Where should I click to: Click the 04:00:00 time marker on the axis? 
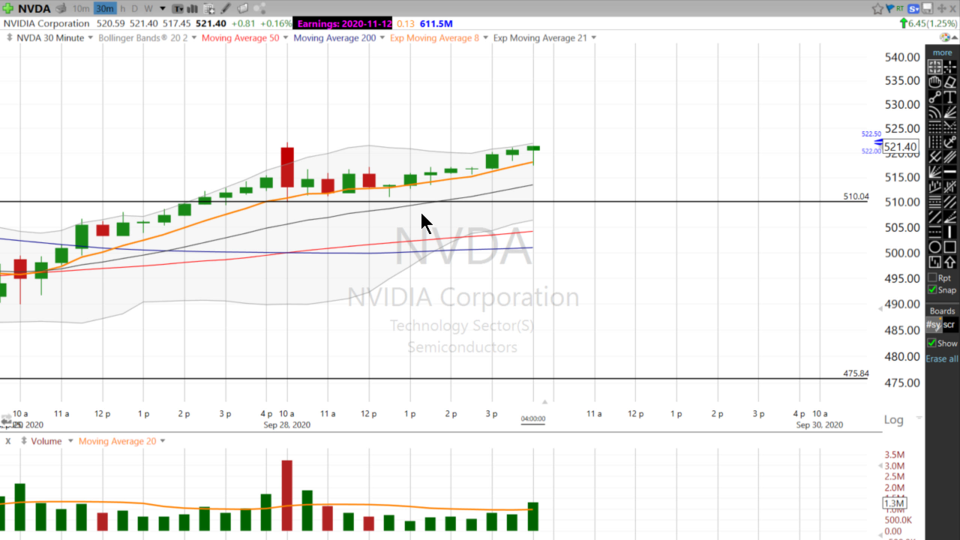click(x=533, y=419)
